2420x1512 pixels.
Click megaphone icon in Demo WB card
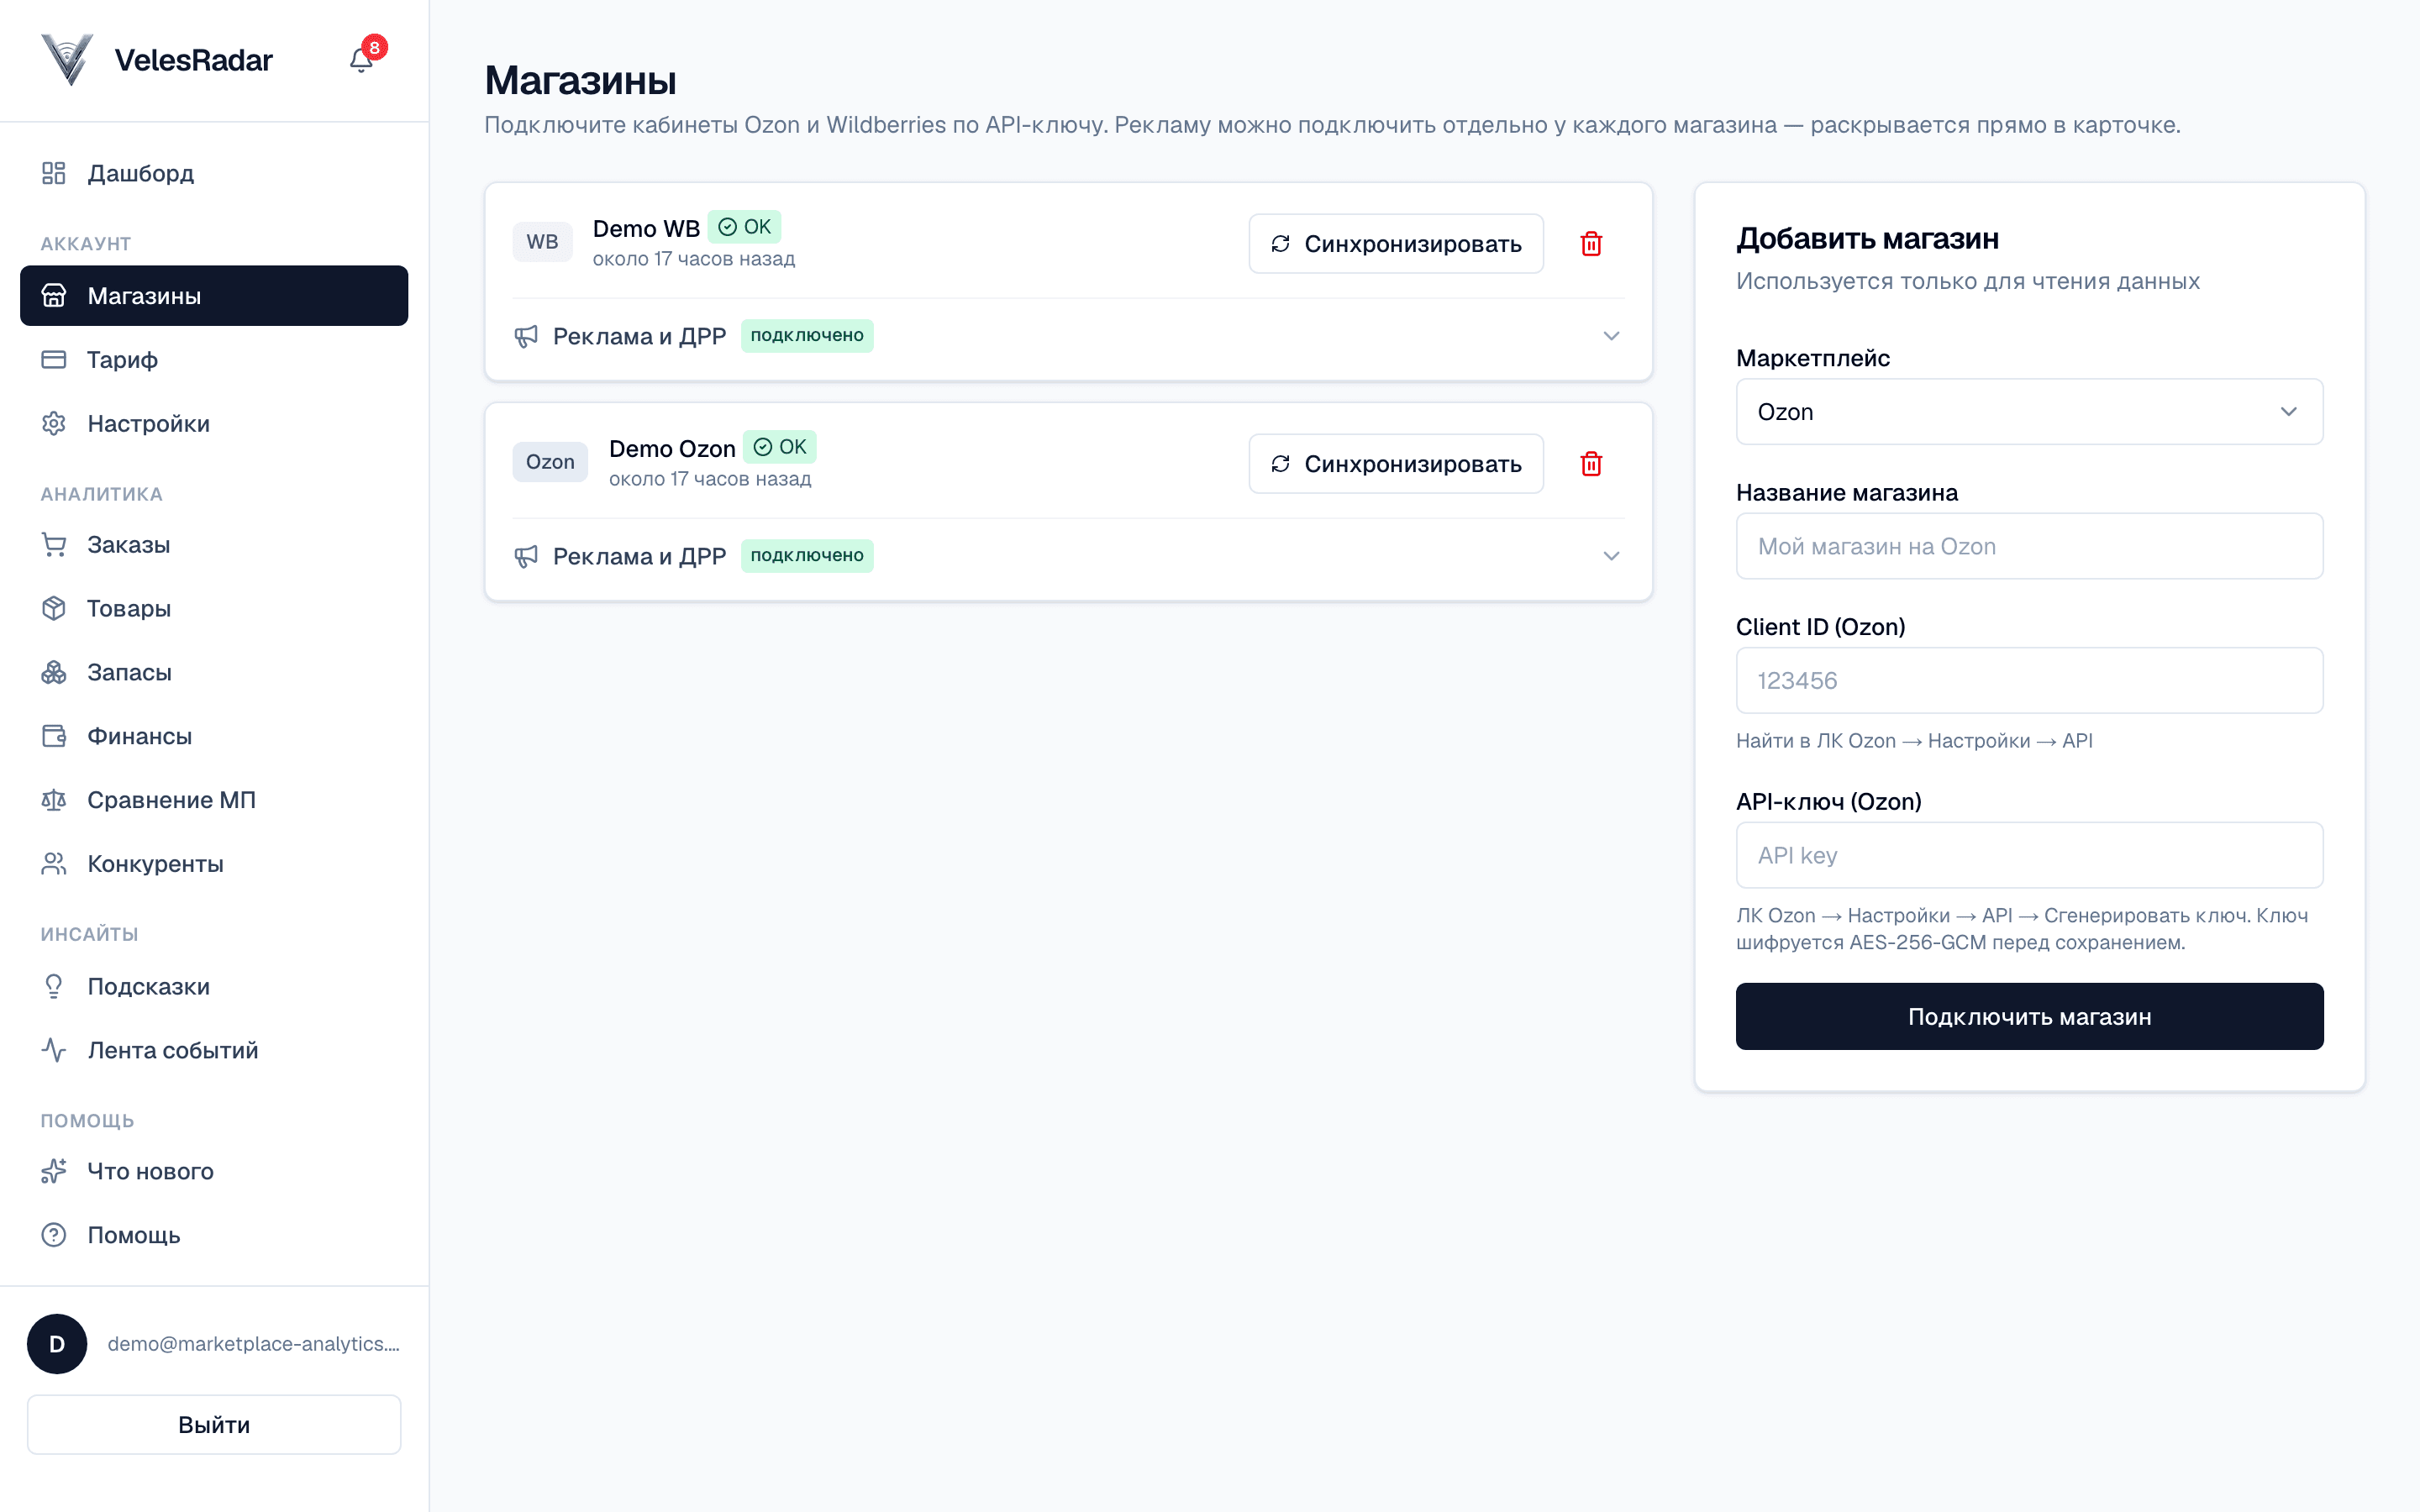point(526,336)
